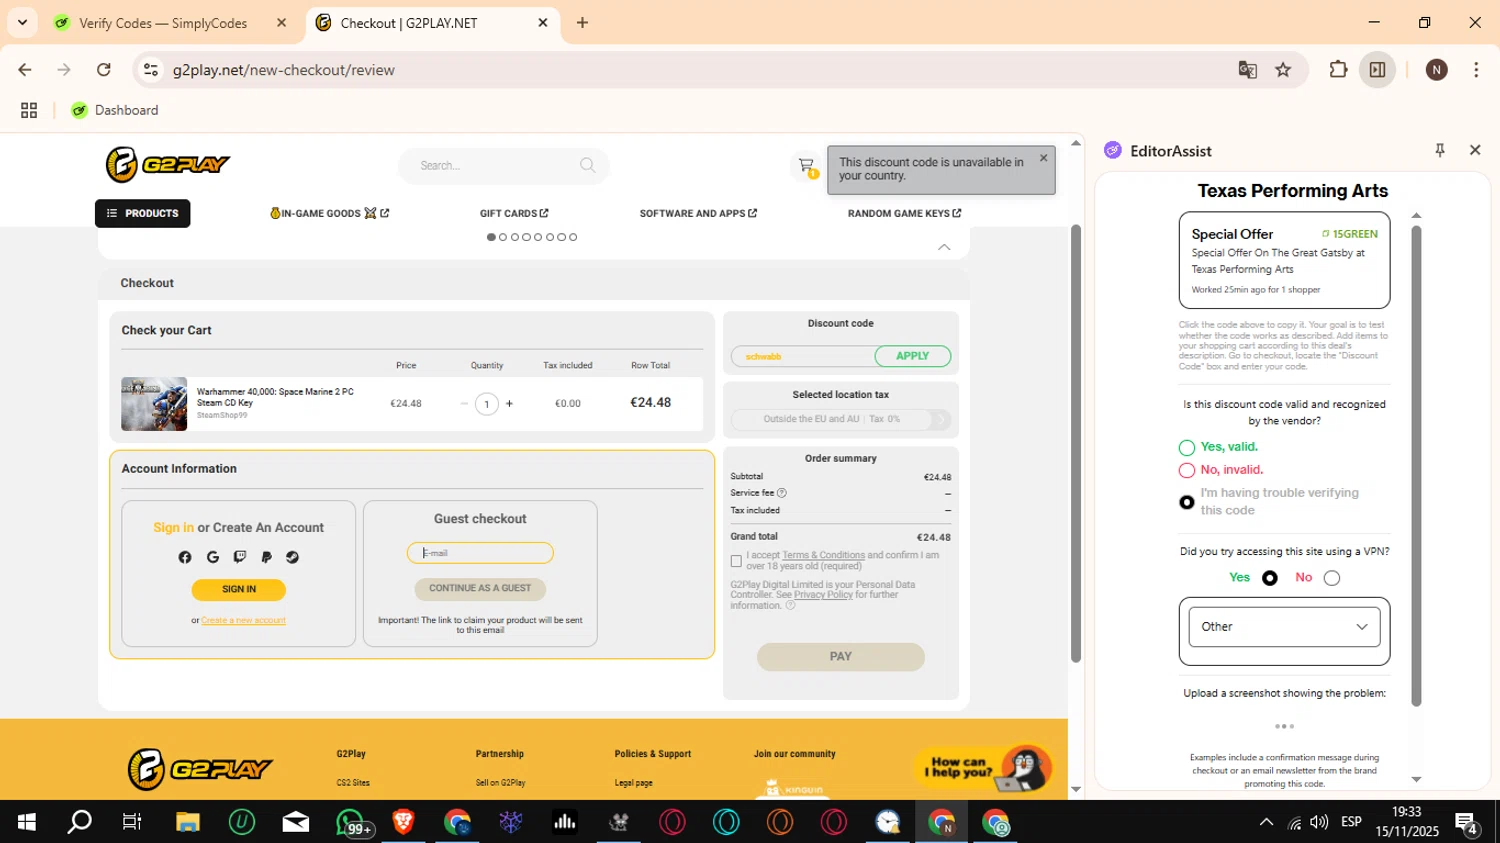Click the discount code input field
1500x843 pixels.
(x=803, y=356)
